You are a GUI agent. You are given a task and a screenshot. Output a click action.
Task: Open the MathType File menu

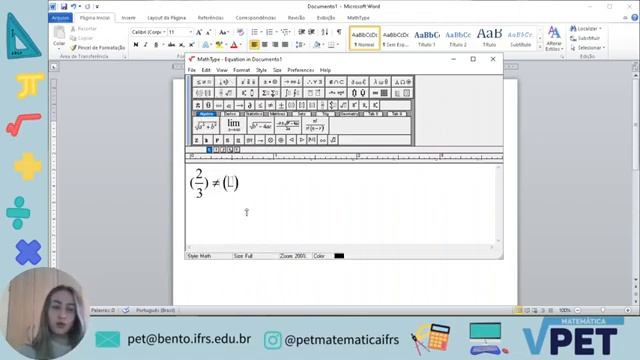[x=191, y=70]
